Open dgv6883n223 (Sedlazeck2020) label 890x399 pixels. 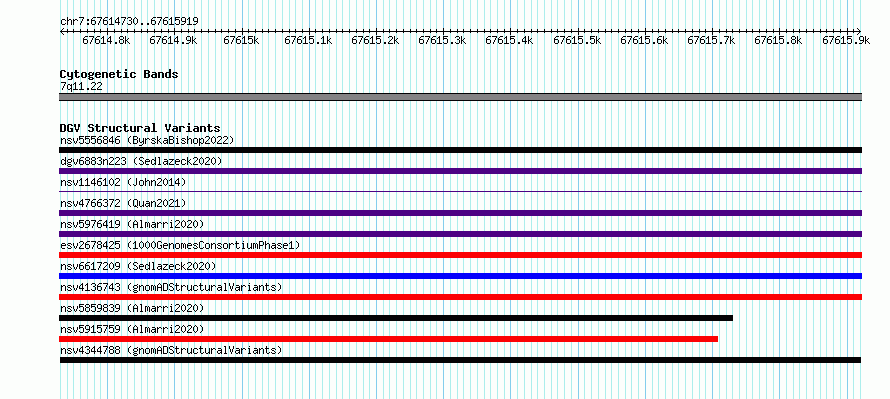coord(141,161)
